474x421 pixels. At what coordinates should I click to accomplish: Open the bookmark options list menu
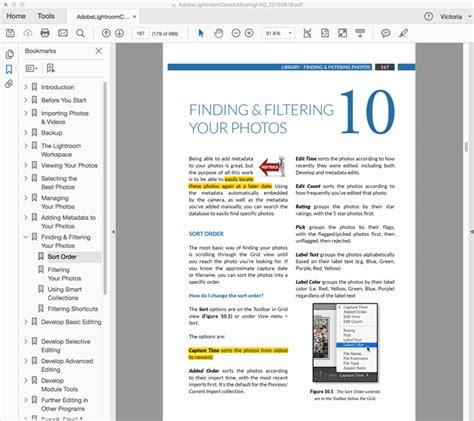click(31, 68)
